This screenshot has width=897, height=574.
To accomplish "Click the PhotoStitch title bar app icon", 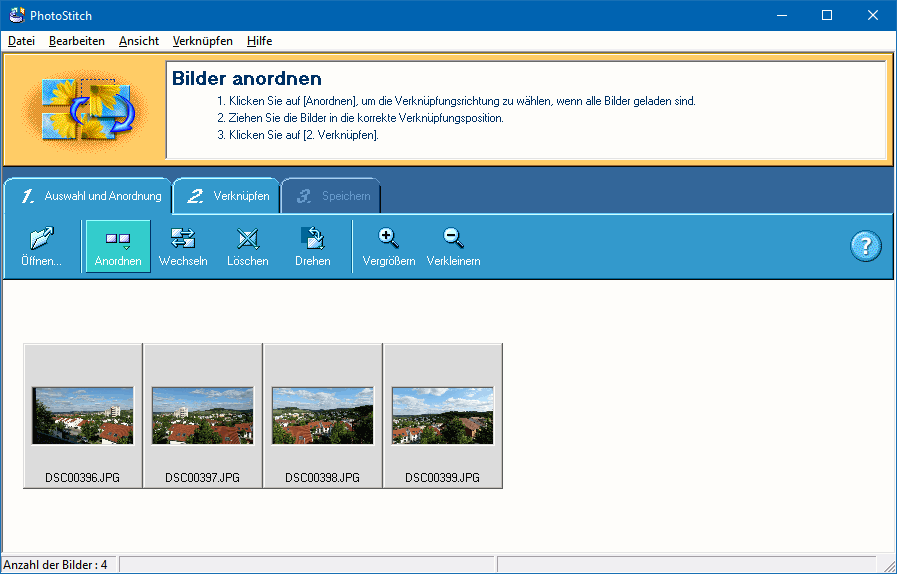I will pyautogui.click(x=15, y=15).
